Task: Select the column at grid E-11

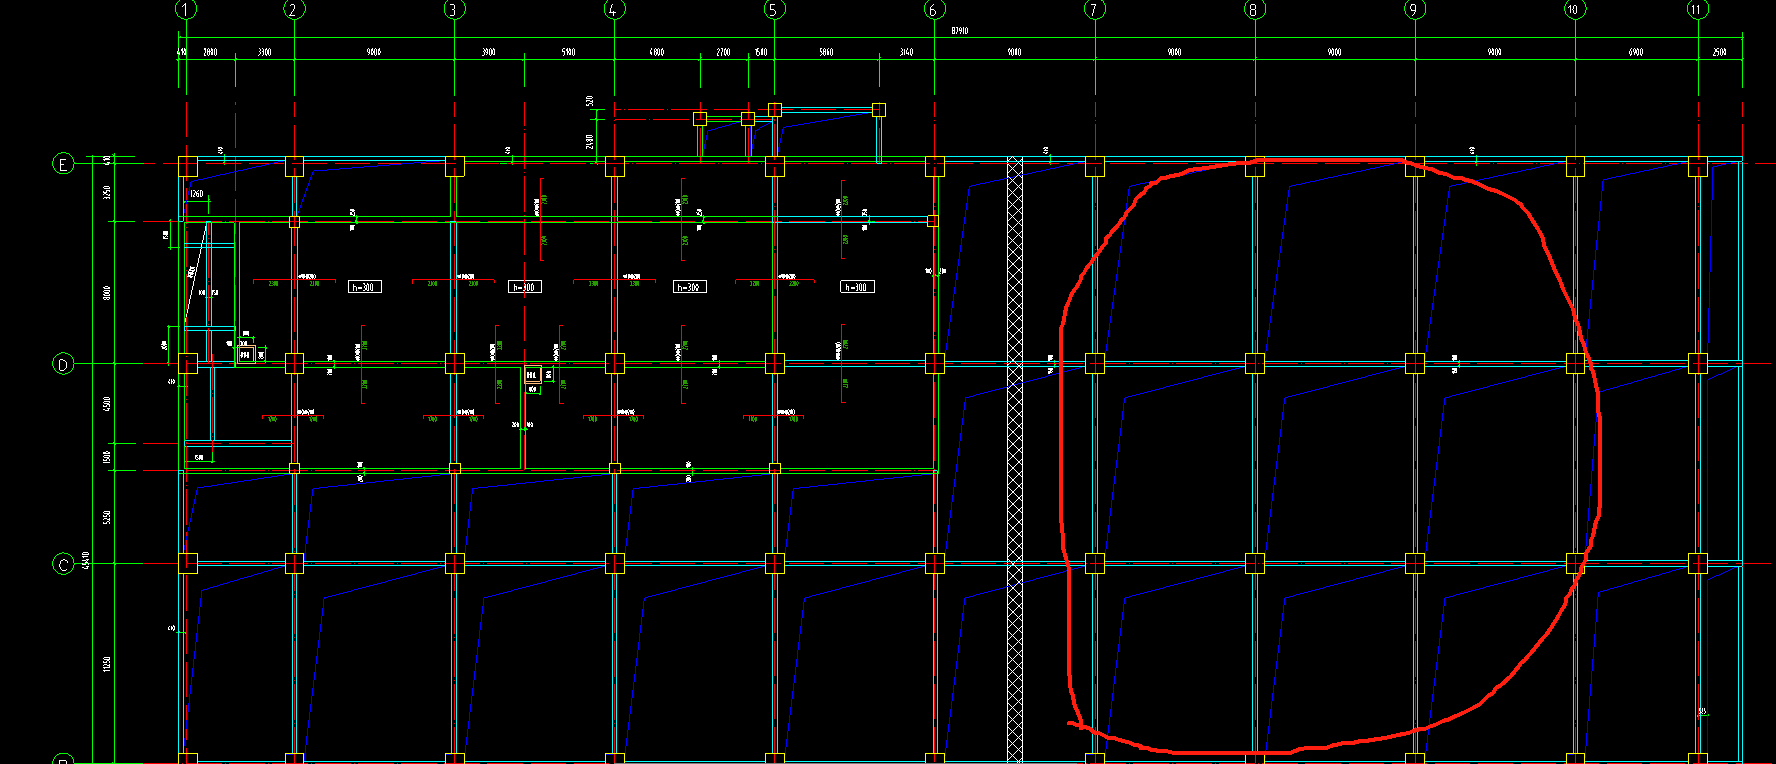Action: [x=1697, y=166]
